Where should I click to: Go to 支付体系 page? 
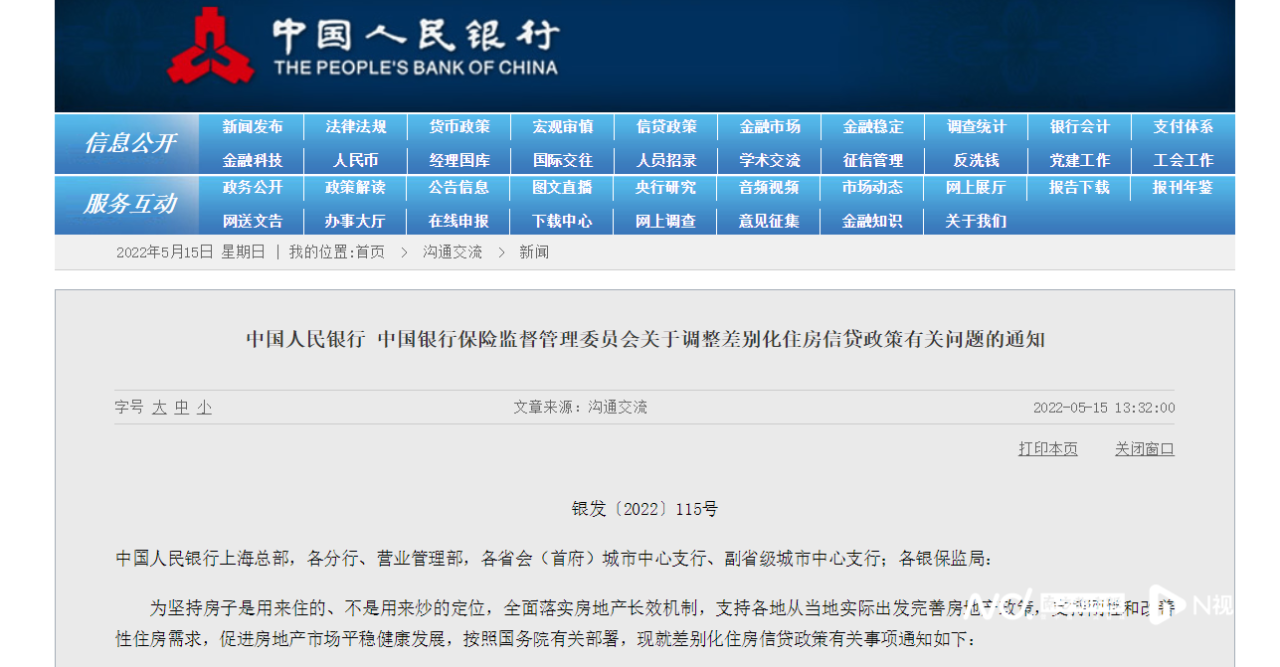(1183, 127)
